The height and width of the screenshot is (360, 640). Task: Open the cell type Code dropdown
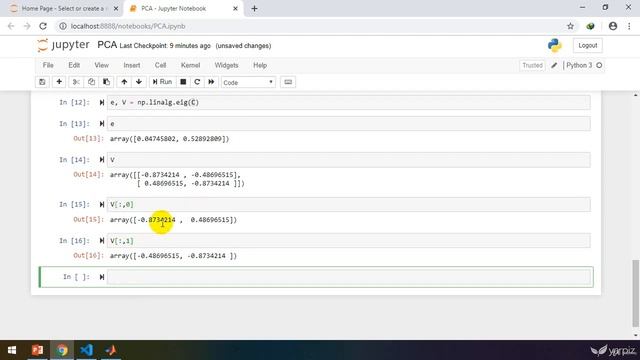tap(248, 82)
